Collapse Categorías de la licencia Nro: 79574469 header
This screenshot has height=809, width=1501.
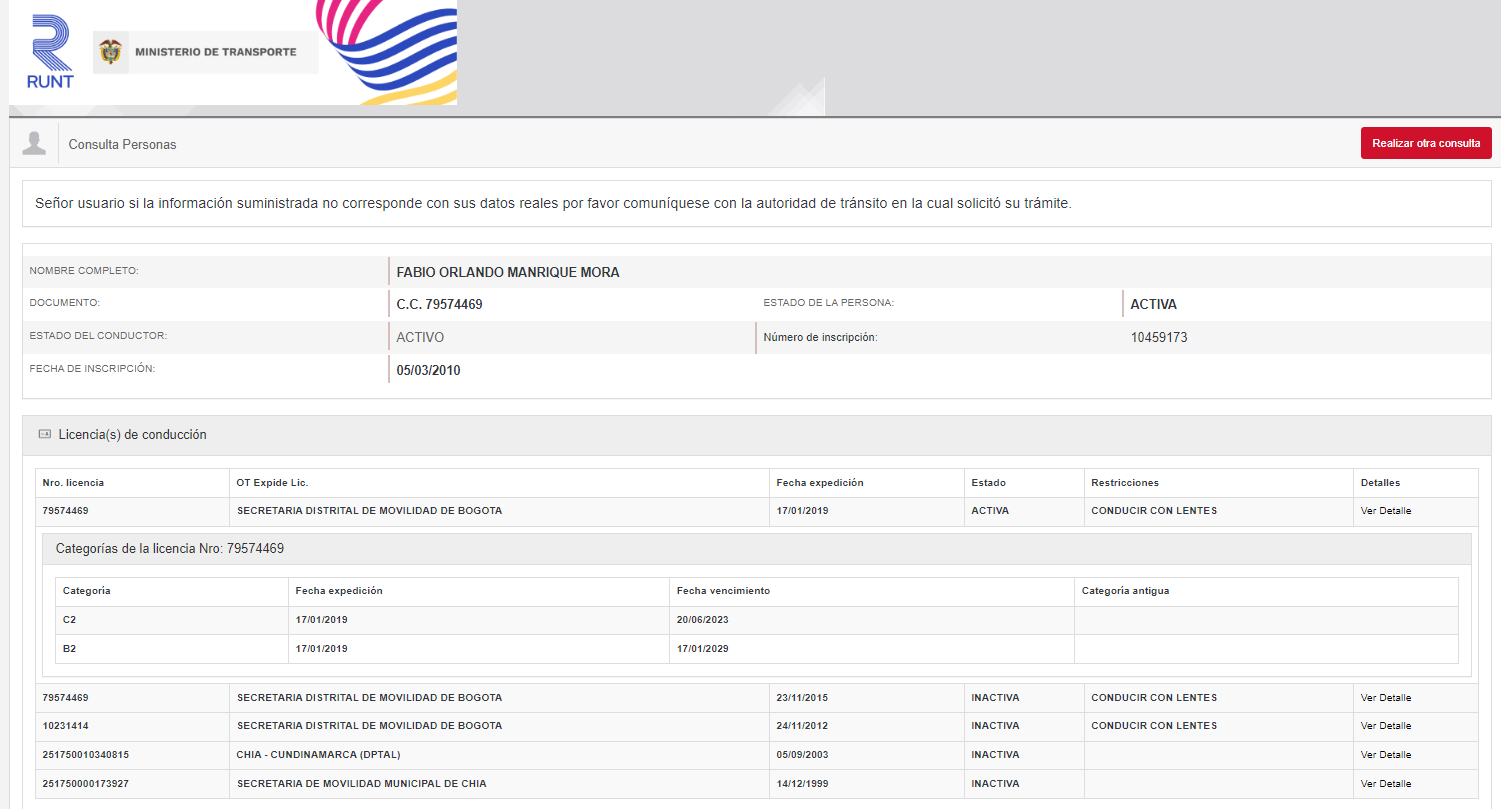point(170,549)
